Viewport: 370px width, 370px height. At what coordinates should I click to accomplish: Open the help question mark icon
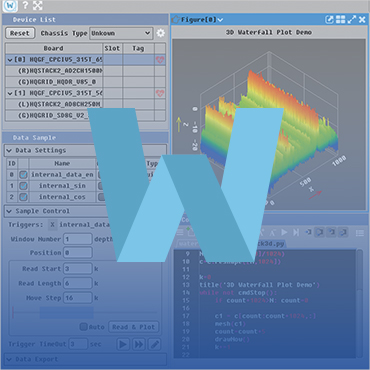coord(25,6)
